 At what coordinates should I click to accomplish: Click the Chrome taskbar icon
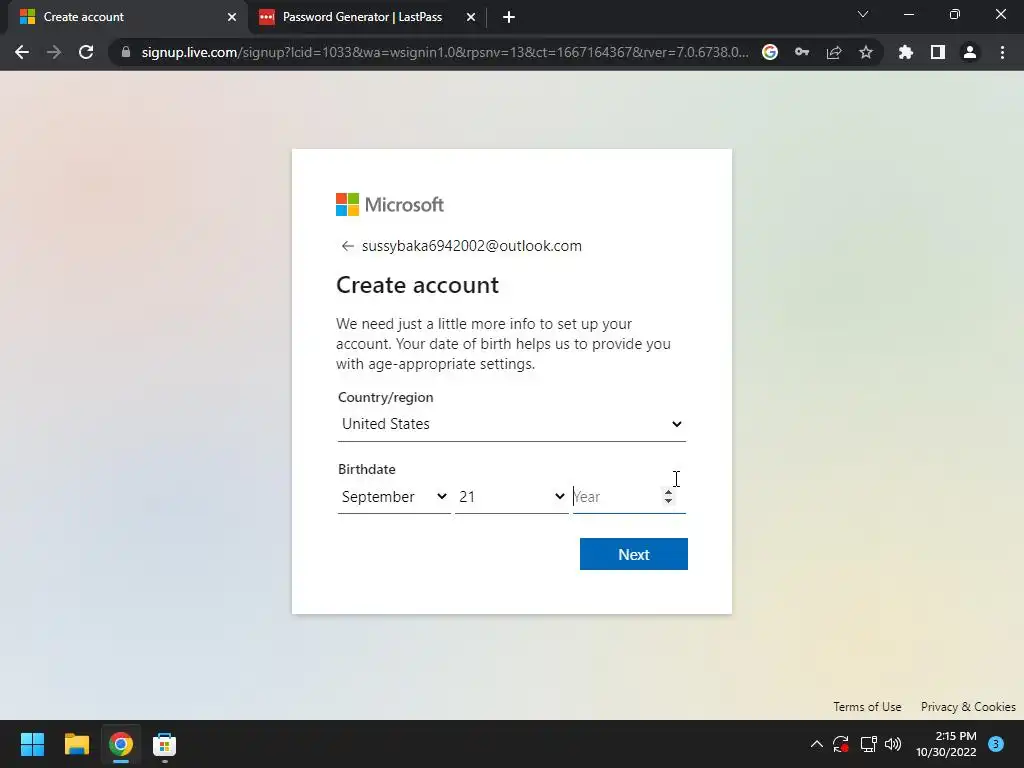point(121,744)
